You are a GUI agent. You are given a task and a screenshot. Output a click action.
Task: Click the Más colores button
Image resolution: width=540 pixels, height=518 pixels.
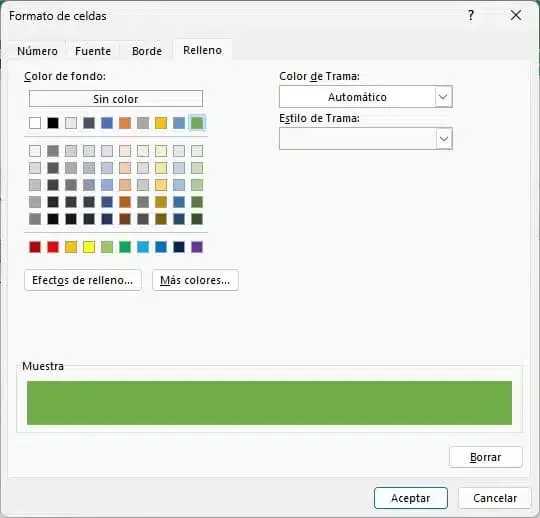195,280
